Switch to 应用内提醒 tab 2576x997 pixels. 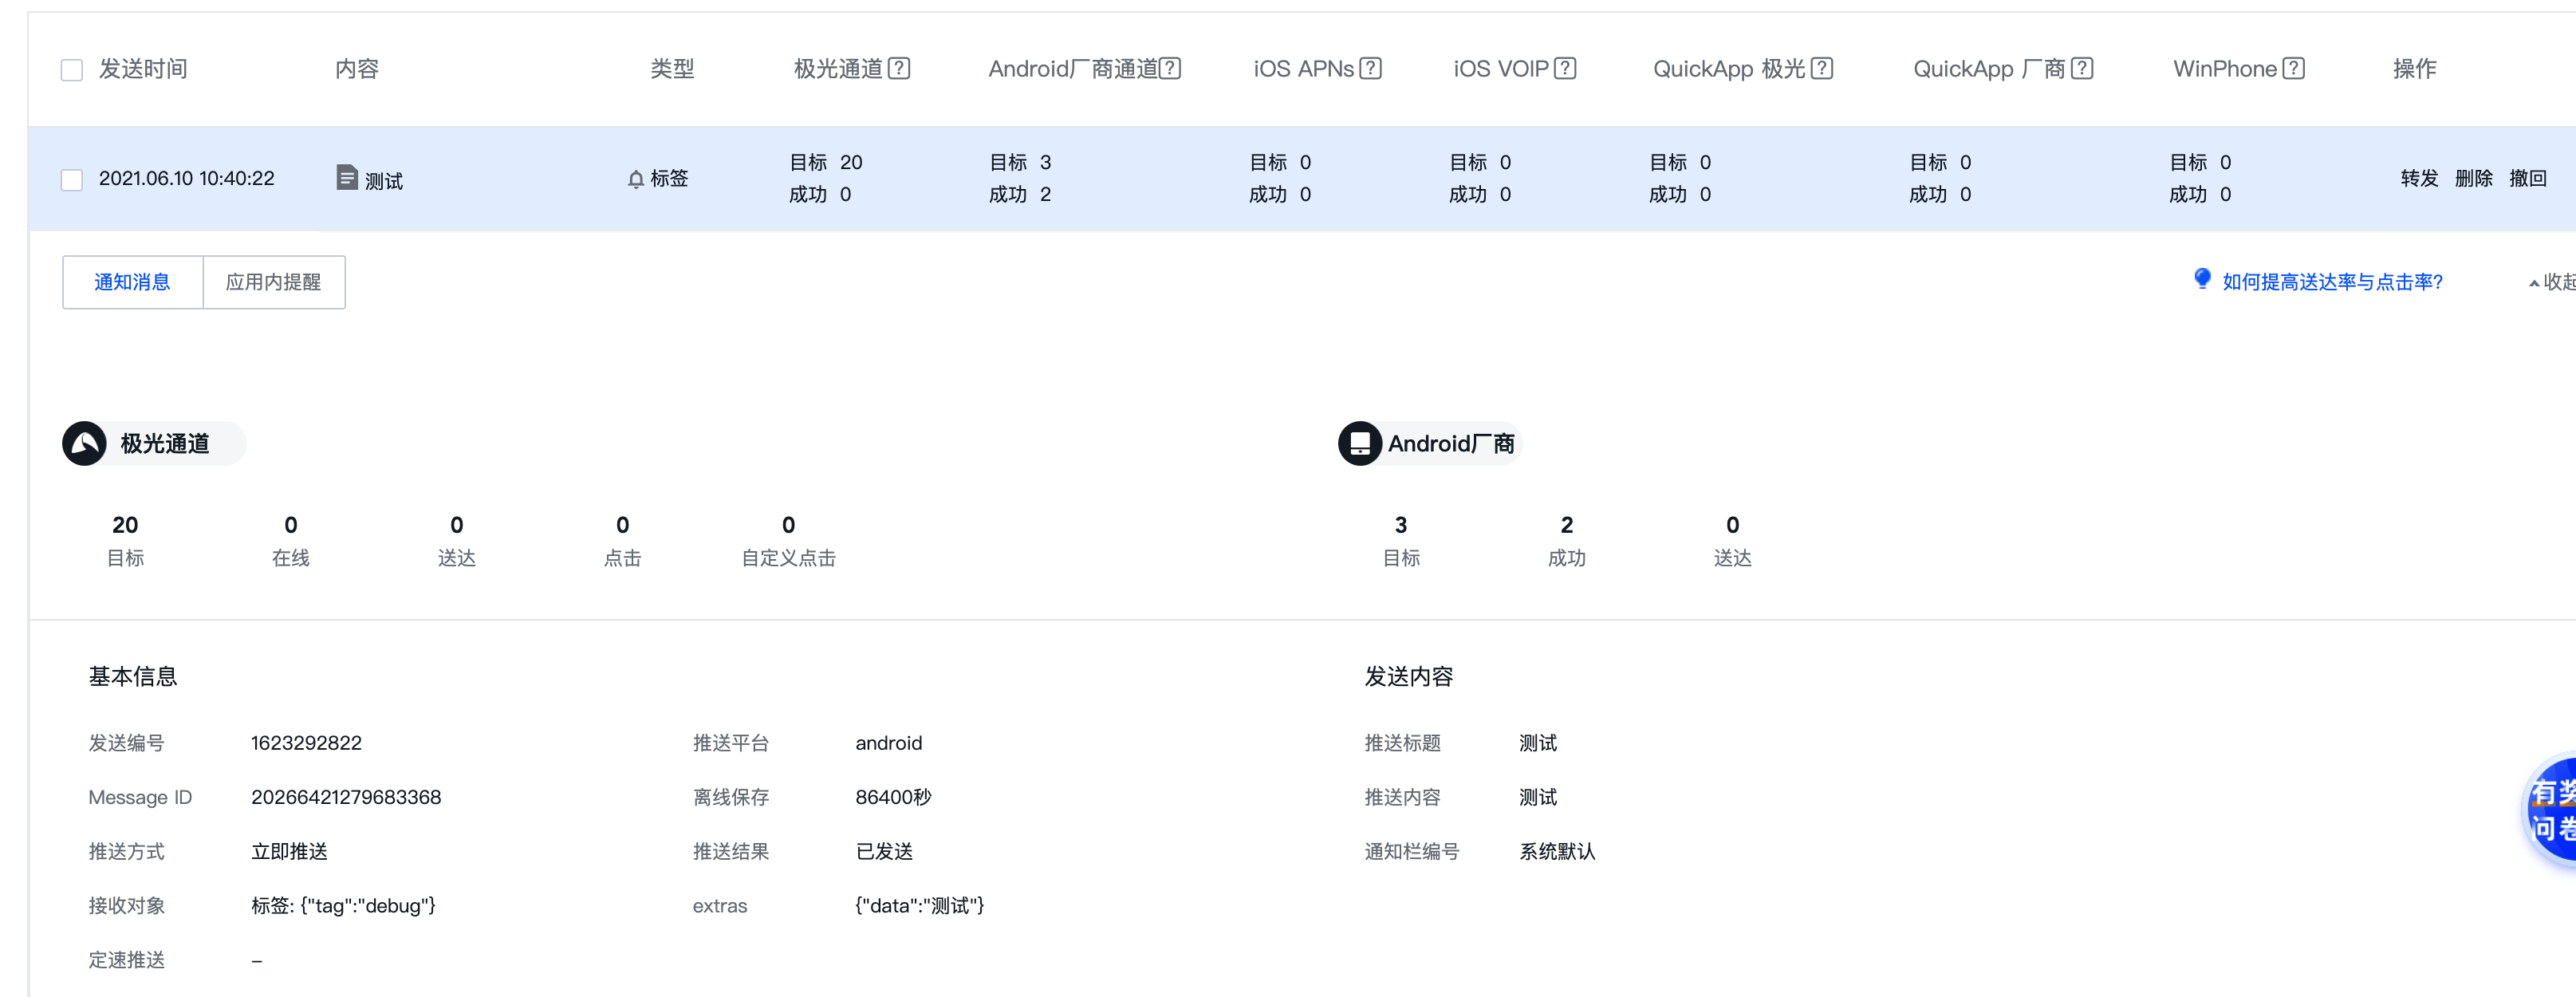coord(273,282)
